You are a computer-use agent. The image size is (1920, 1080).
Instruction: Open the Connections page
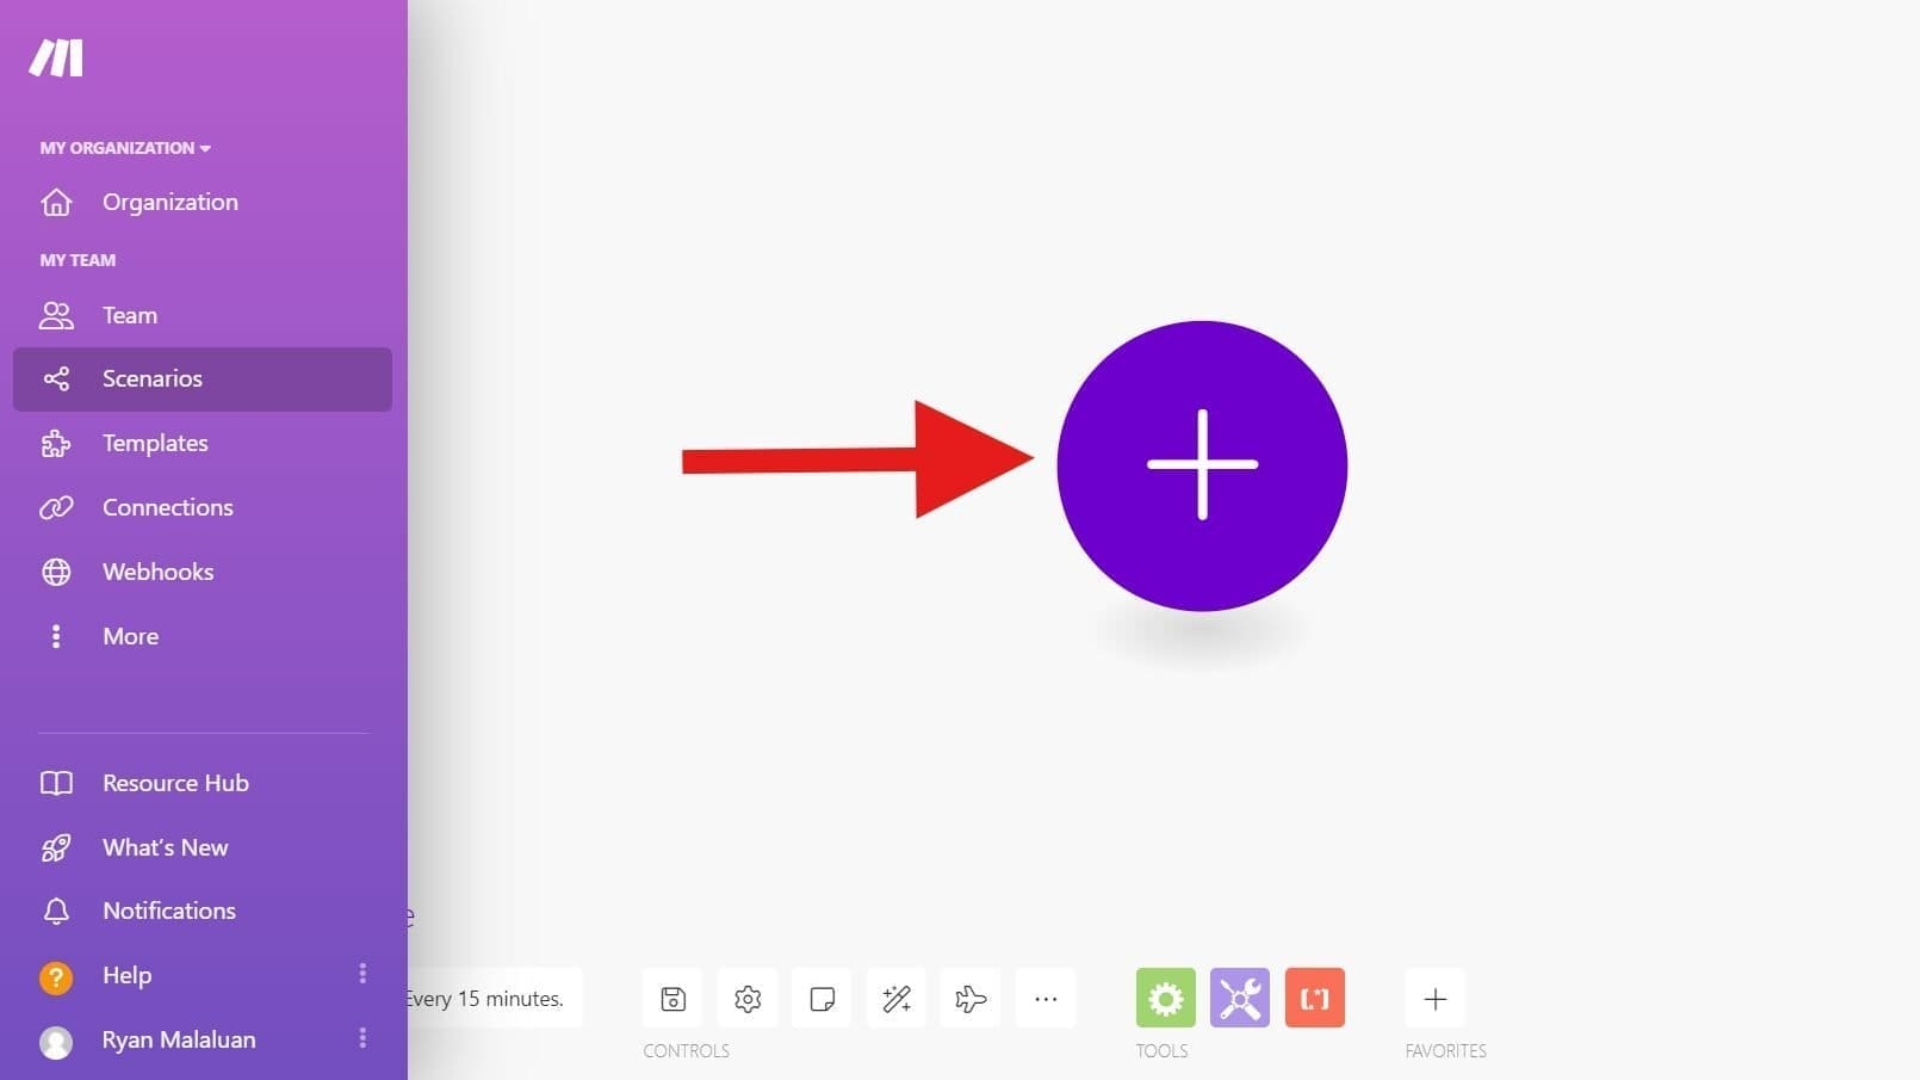(167, 507)
